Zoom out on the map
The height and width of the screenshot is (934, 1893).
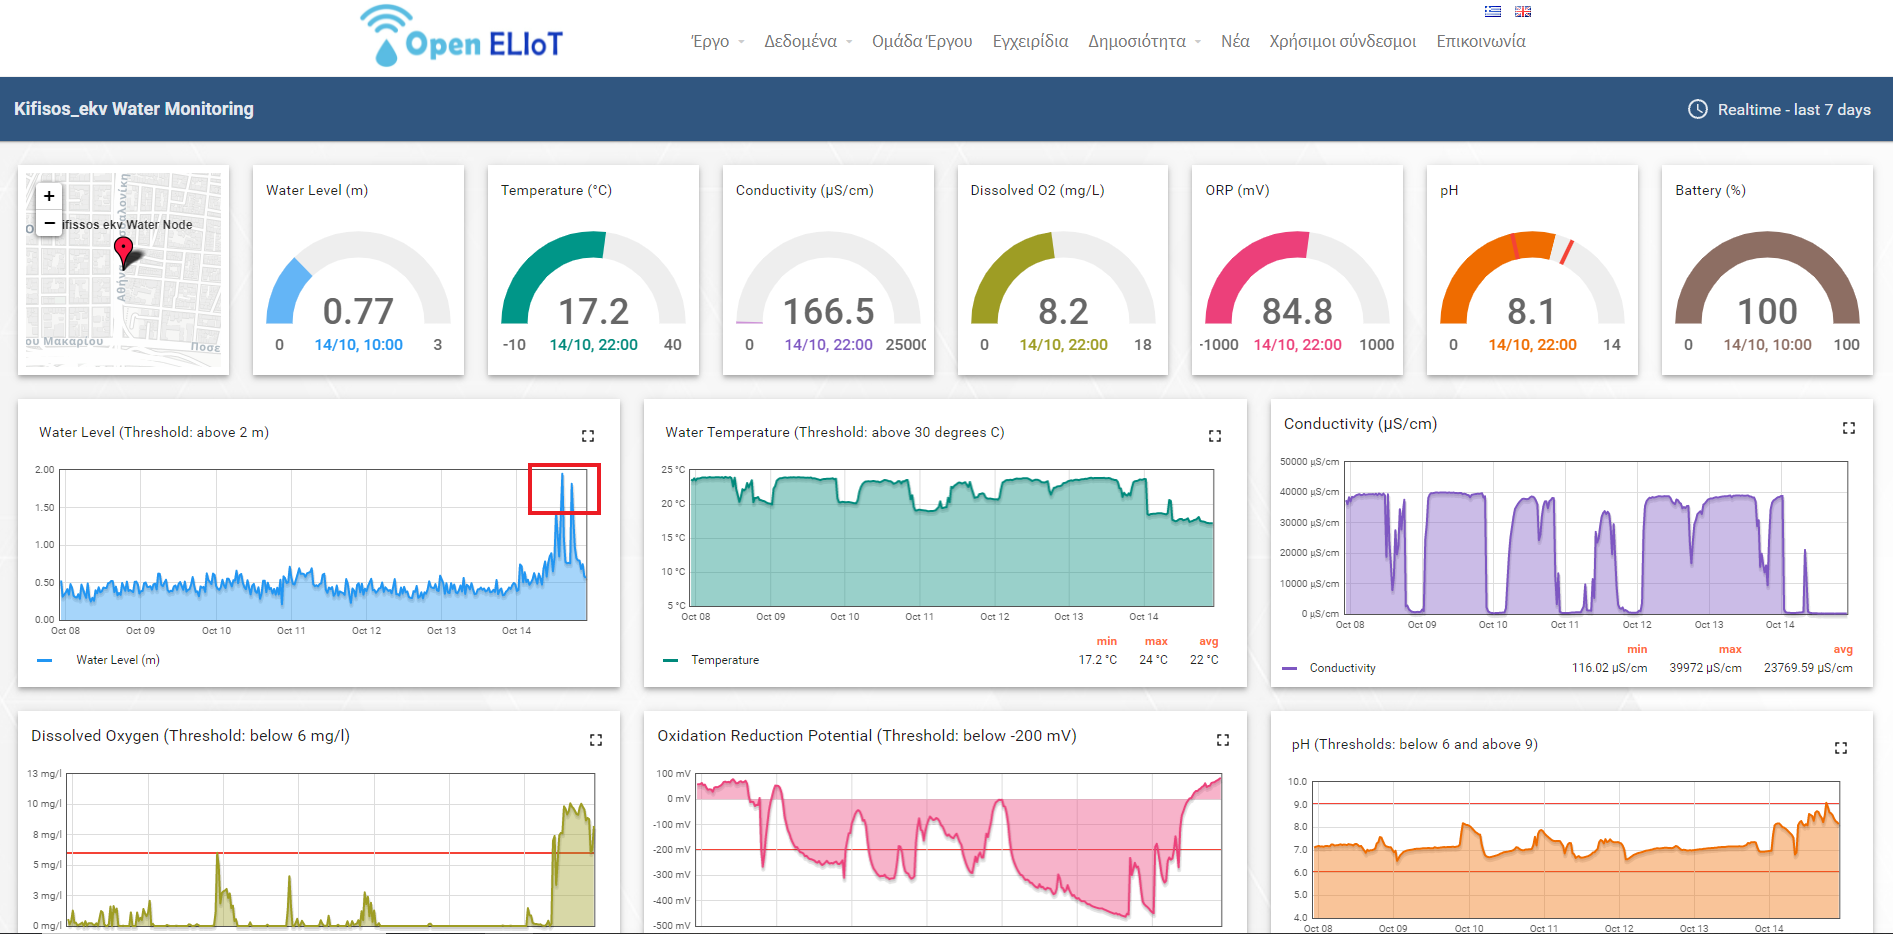pyautogui.click(x=49, y=222)
